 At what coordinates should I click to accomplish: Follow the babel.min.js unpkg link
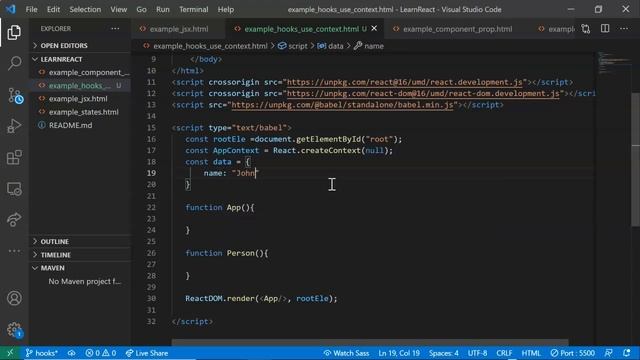click(x=342, y=105)
